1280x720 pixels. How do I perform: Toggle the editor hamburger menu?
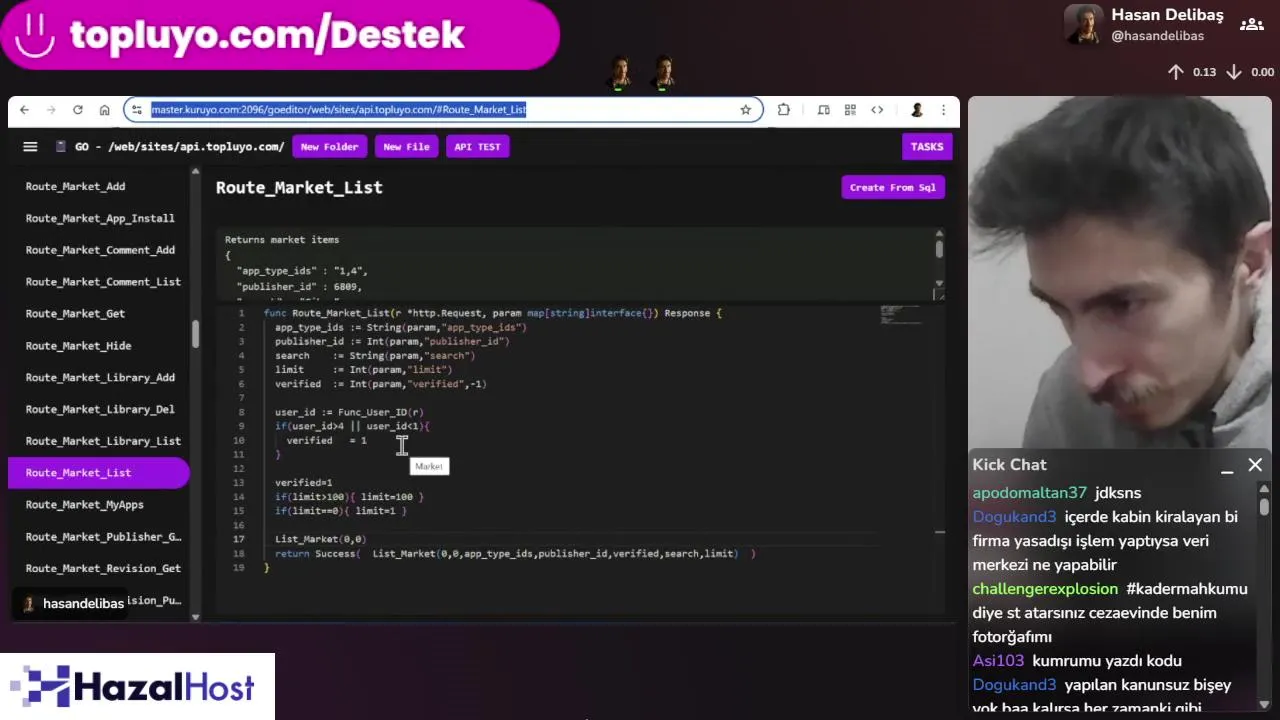point(30,147)
